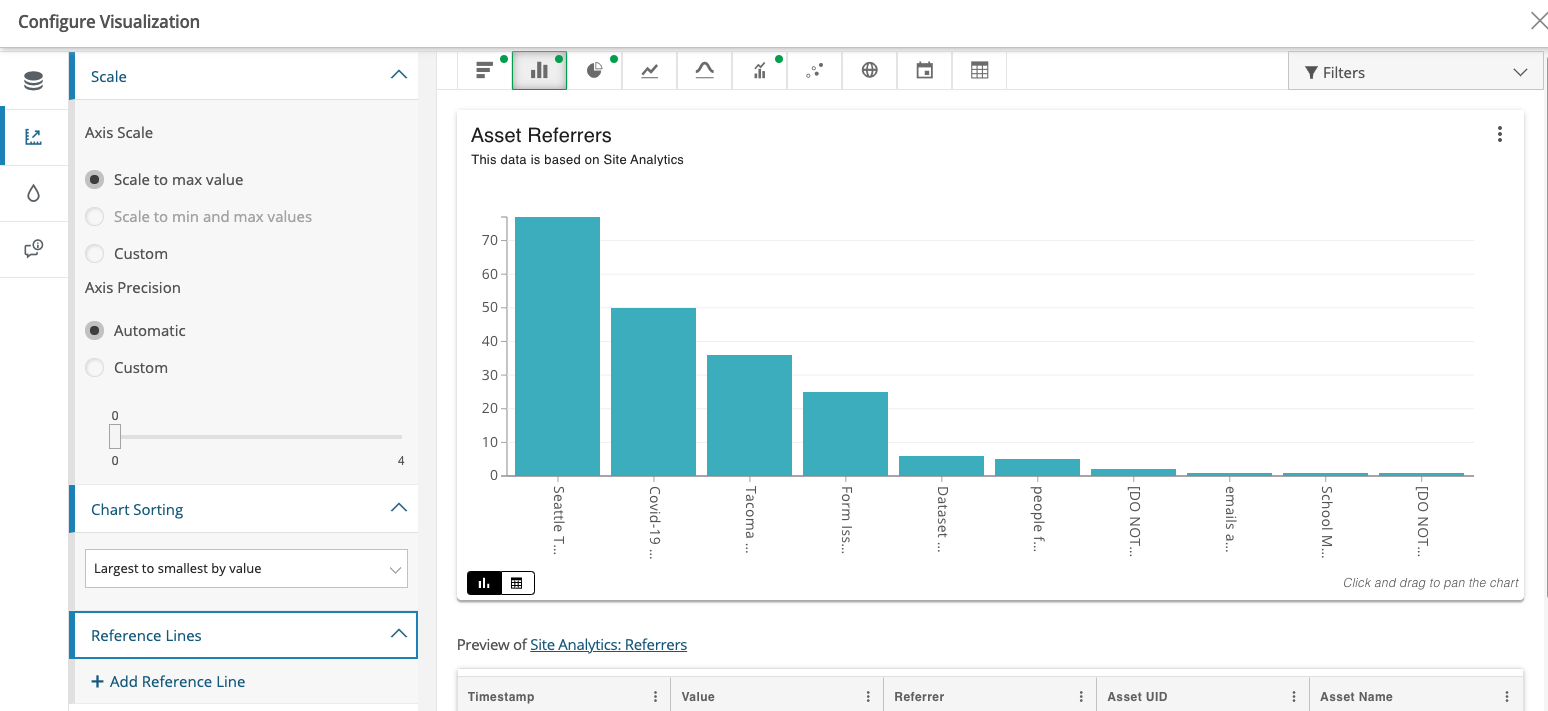
Task: Open the Axis and chart settings tab
Action: coord(34,137)
